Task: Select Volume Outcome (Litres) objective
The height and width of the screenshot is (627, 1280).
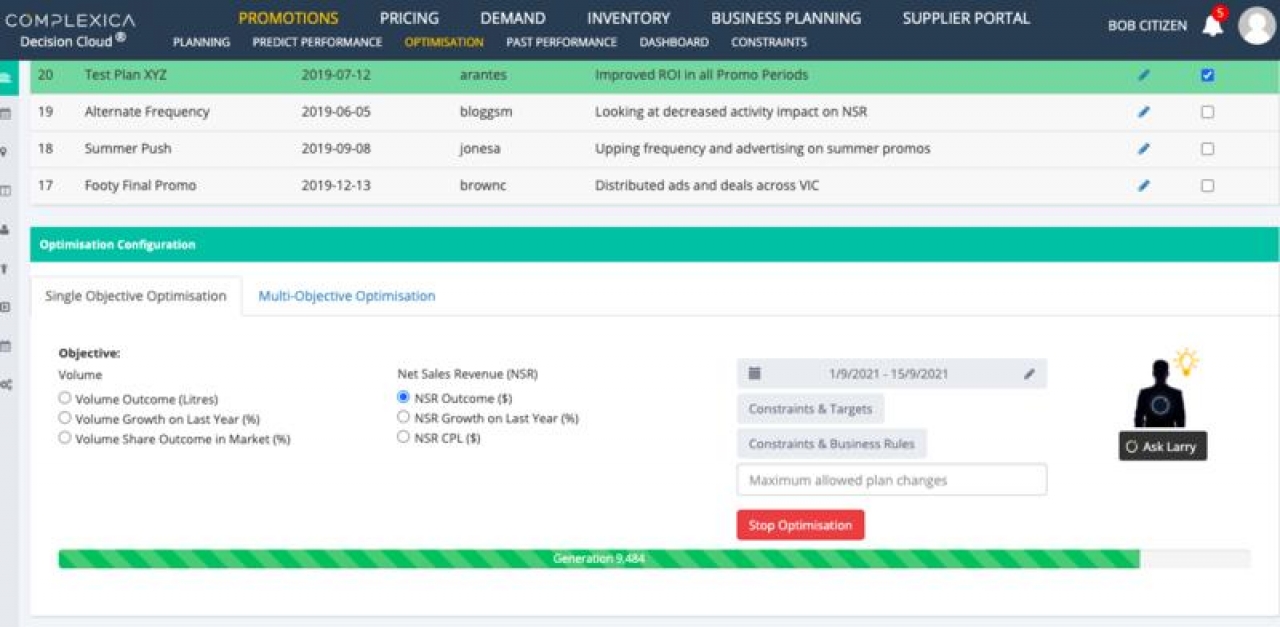Action: [x=65, y=397]
